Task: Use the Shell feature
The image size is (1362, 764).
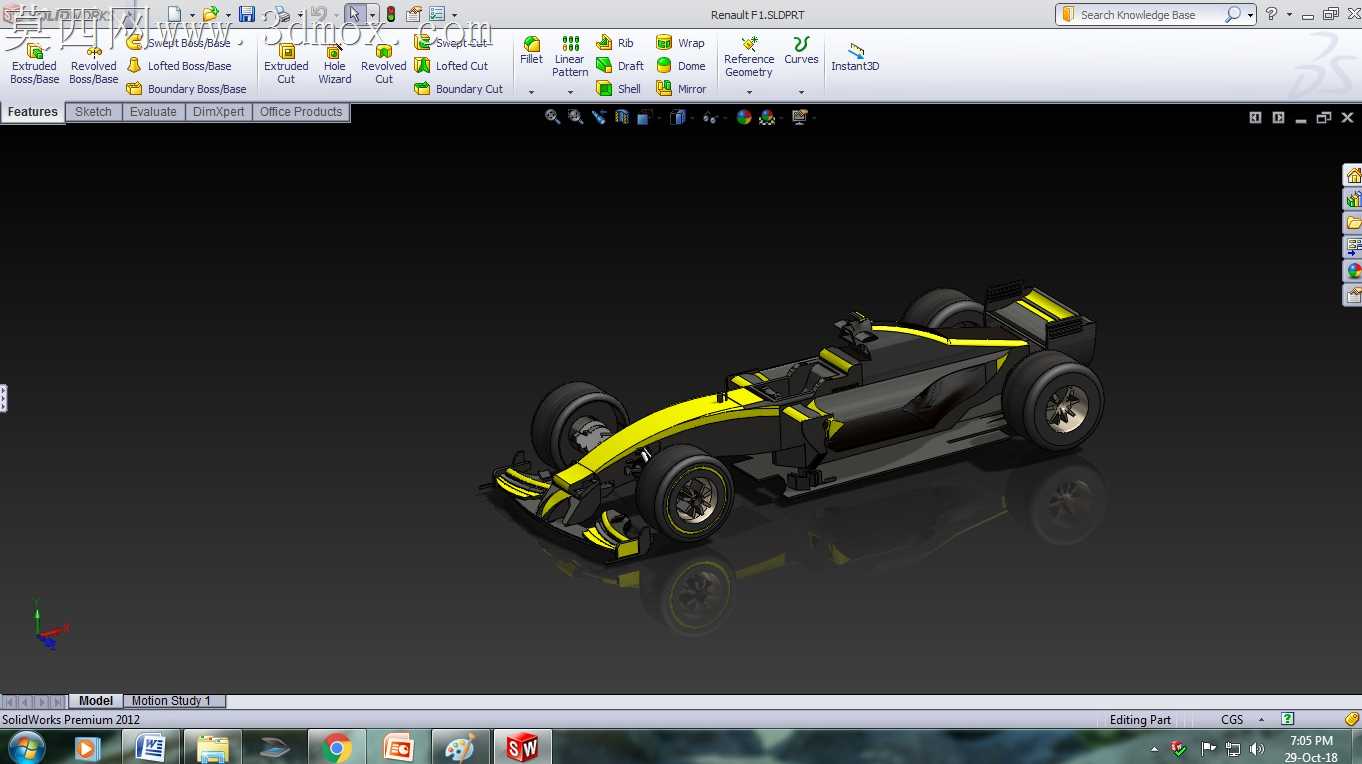Action: tap(619, 89)
